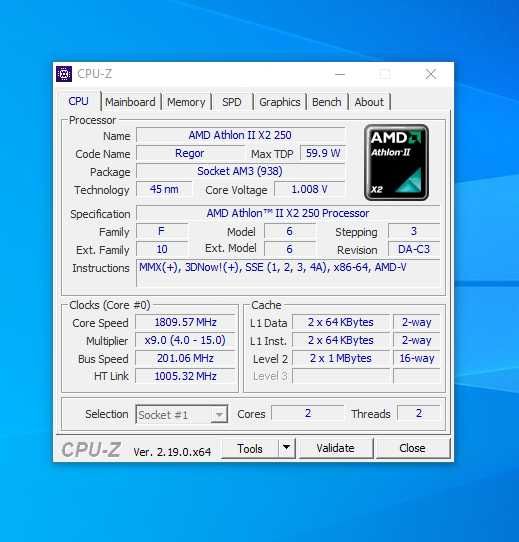Click the Specification field text

tap(288, 213)
